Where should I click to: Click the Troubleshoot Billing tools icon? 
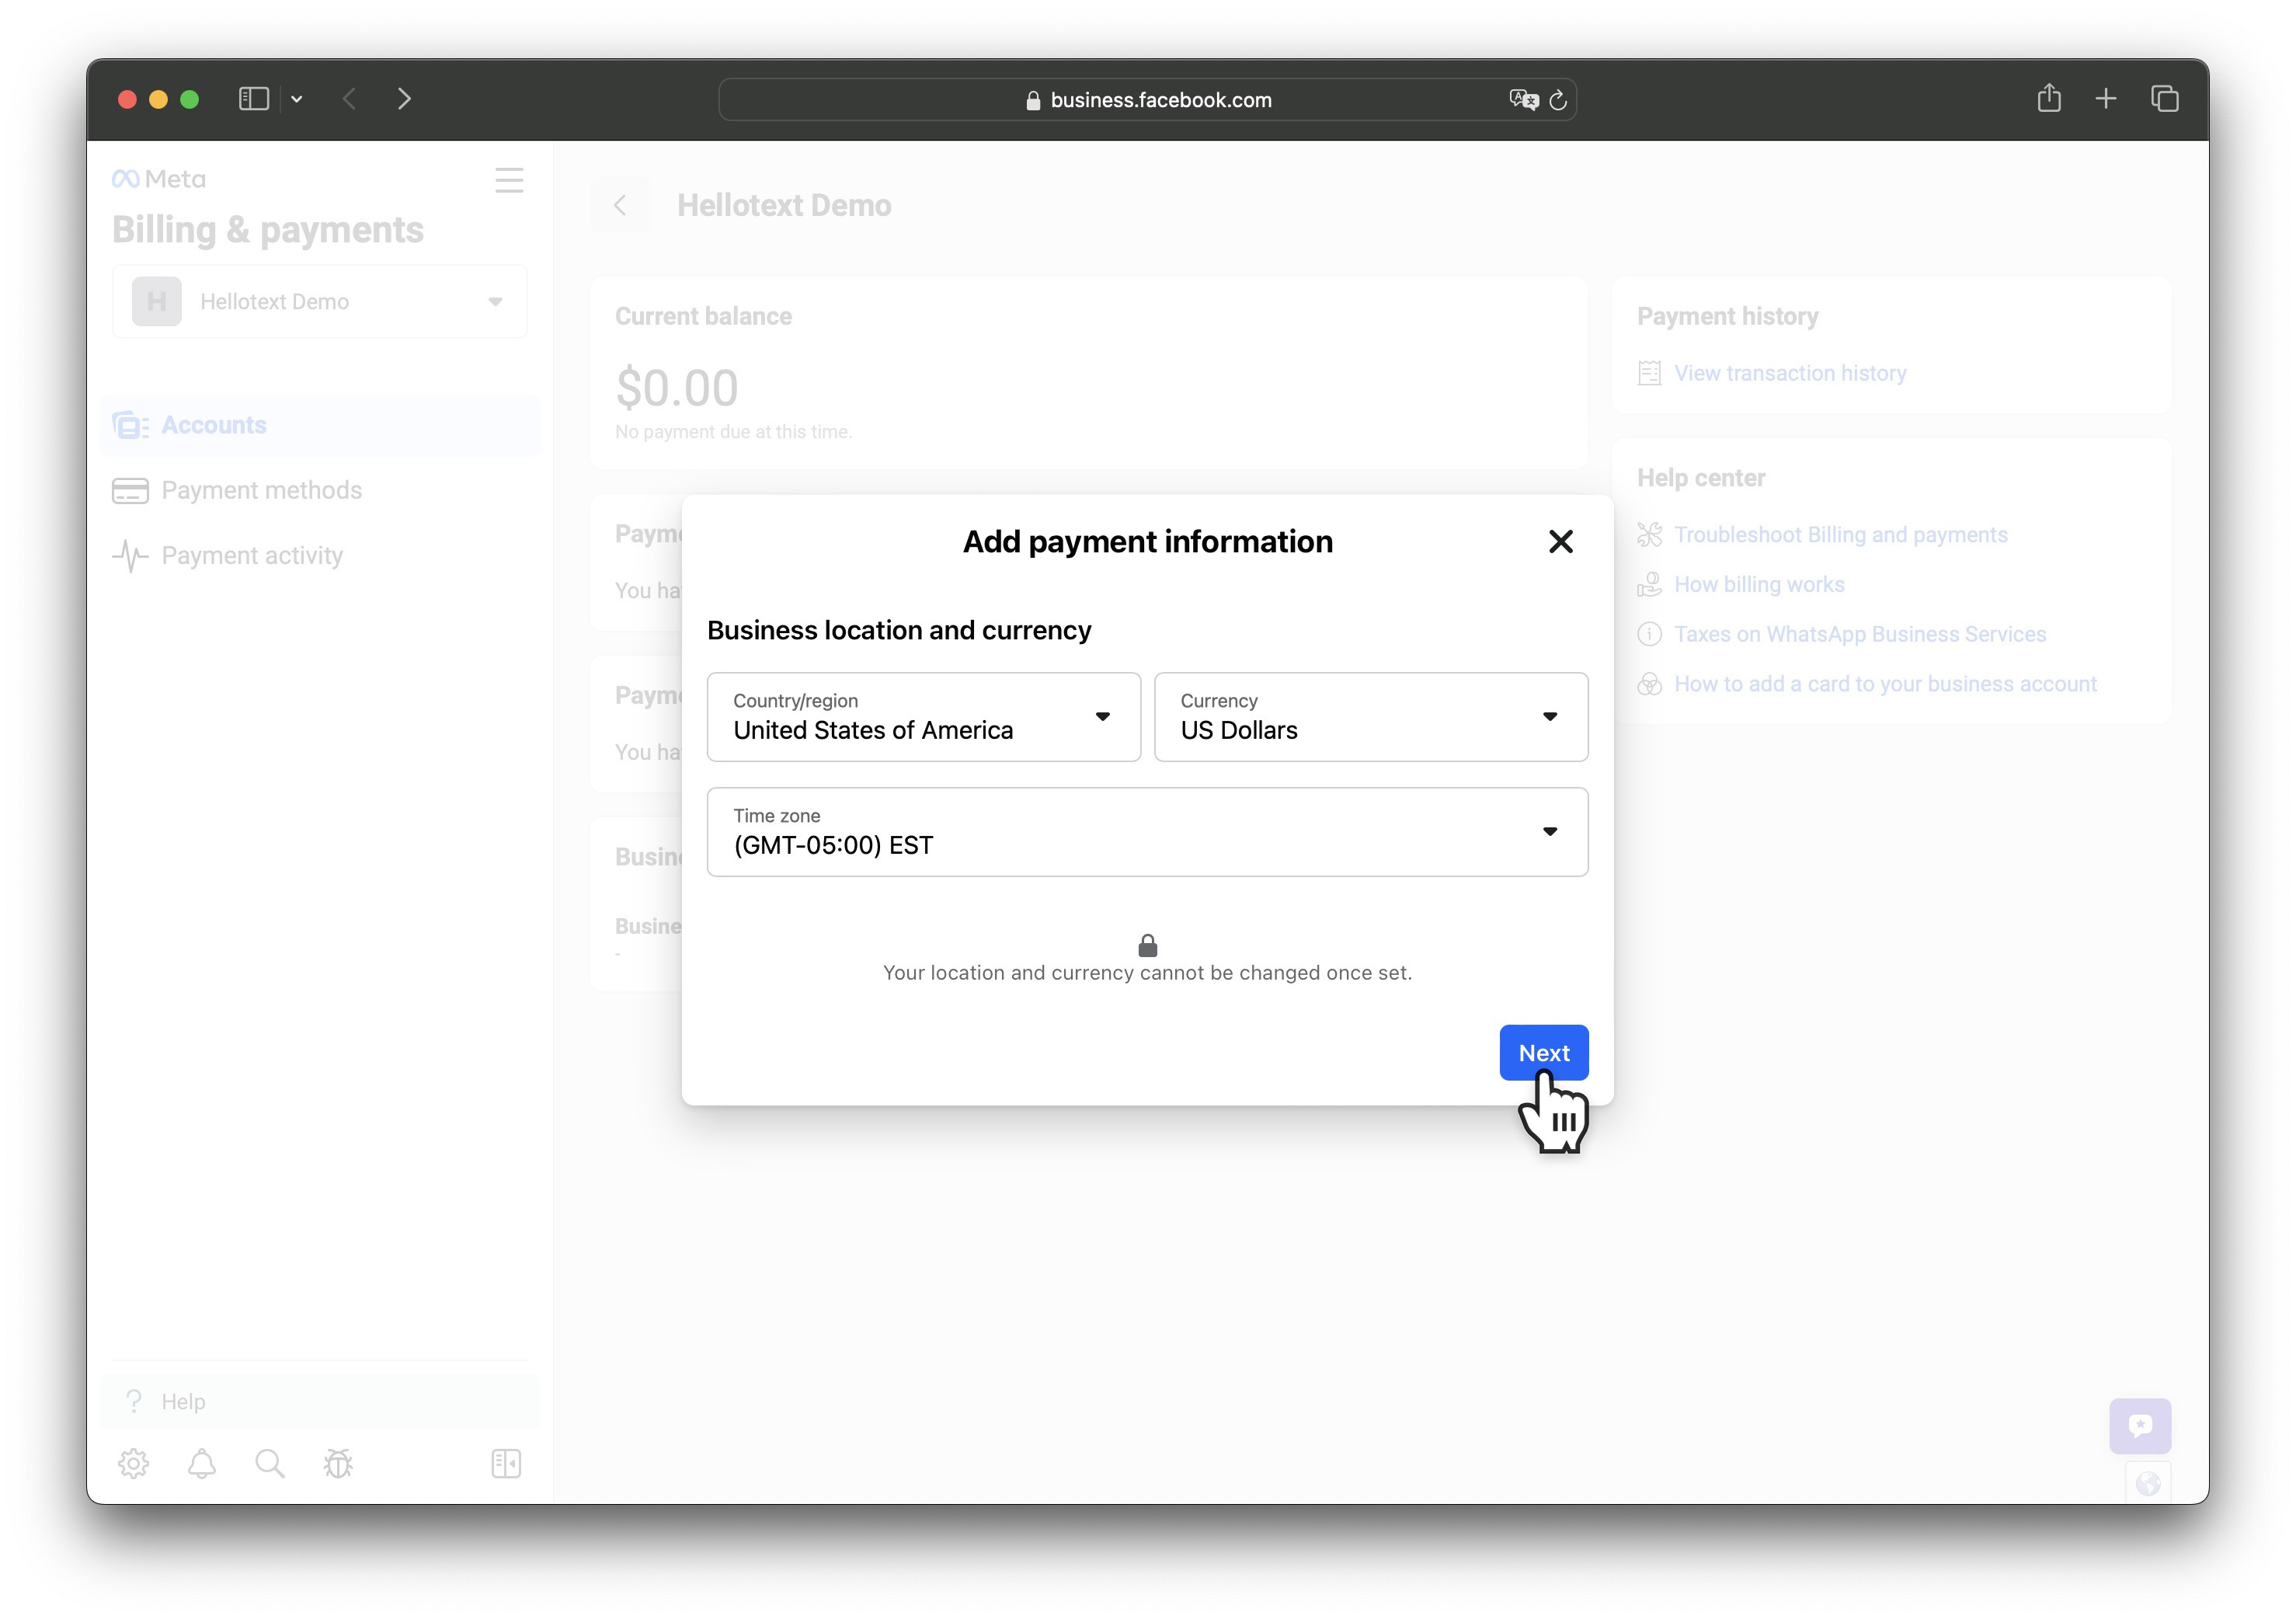tap(1649, 535)
